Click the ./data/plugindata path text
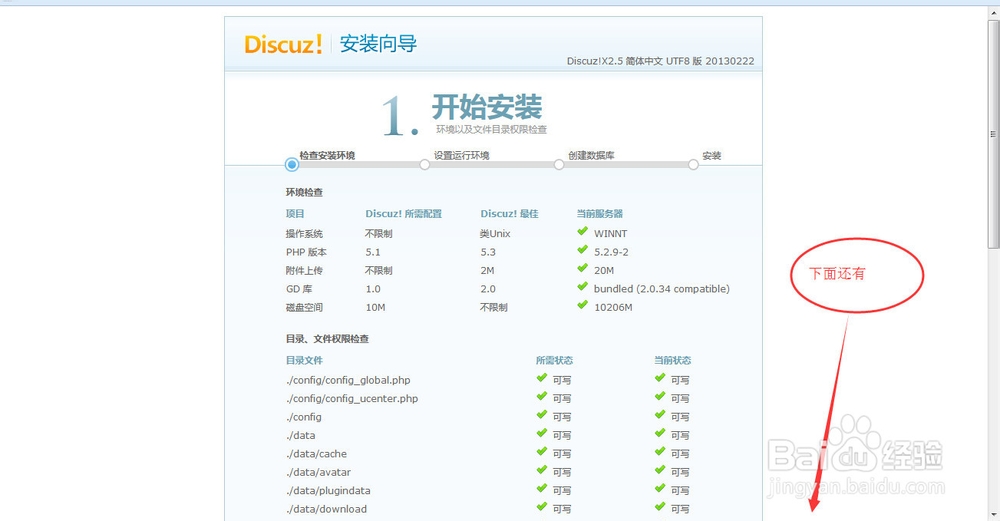This screenshot has height=521, width=1000. 328,491
